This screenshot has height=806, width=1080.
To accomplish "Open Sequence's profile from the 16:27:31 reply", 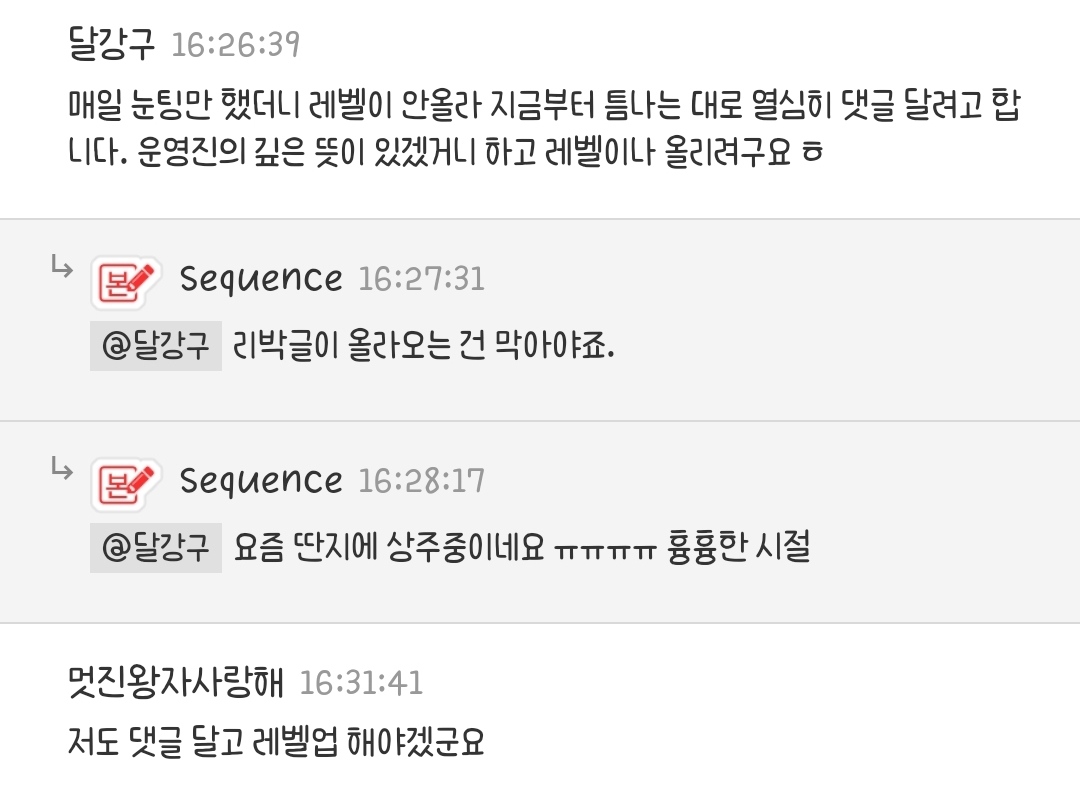I will point(261,280).
